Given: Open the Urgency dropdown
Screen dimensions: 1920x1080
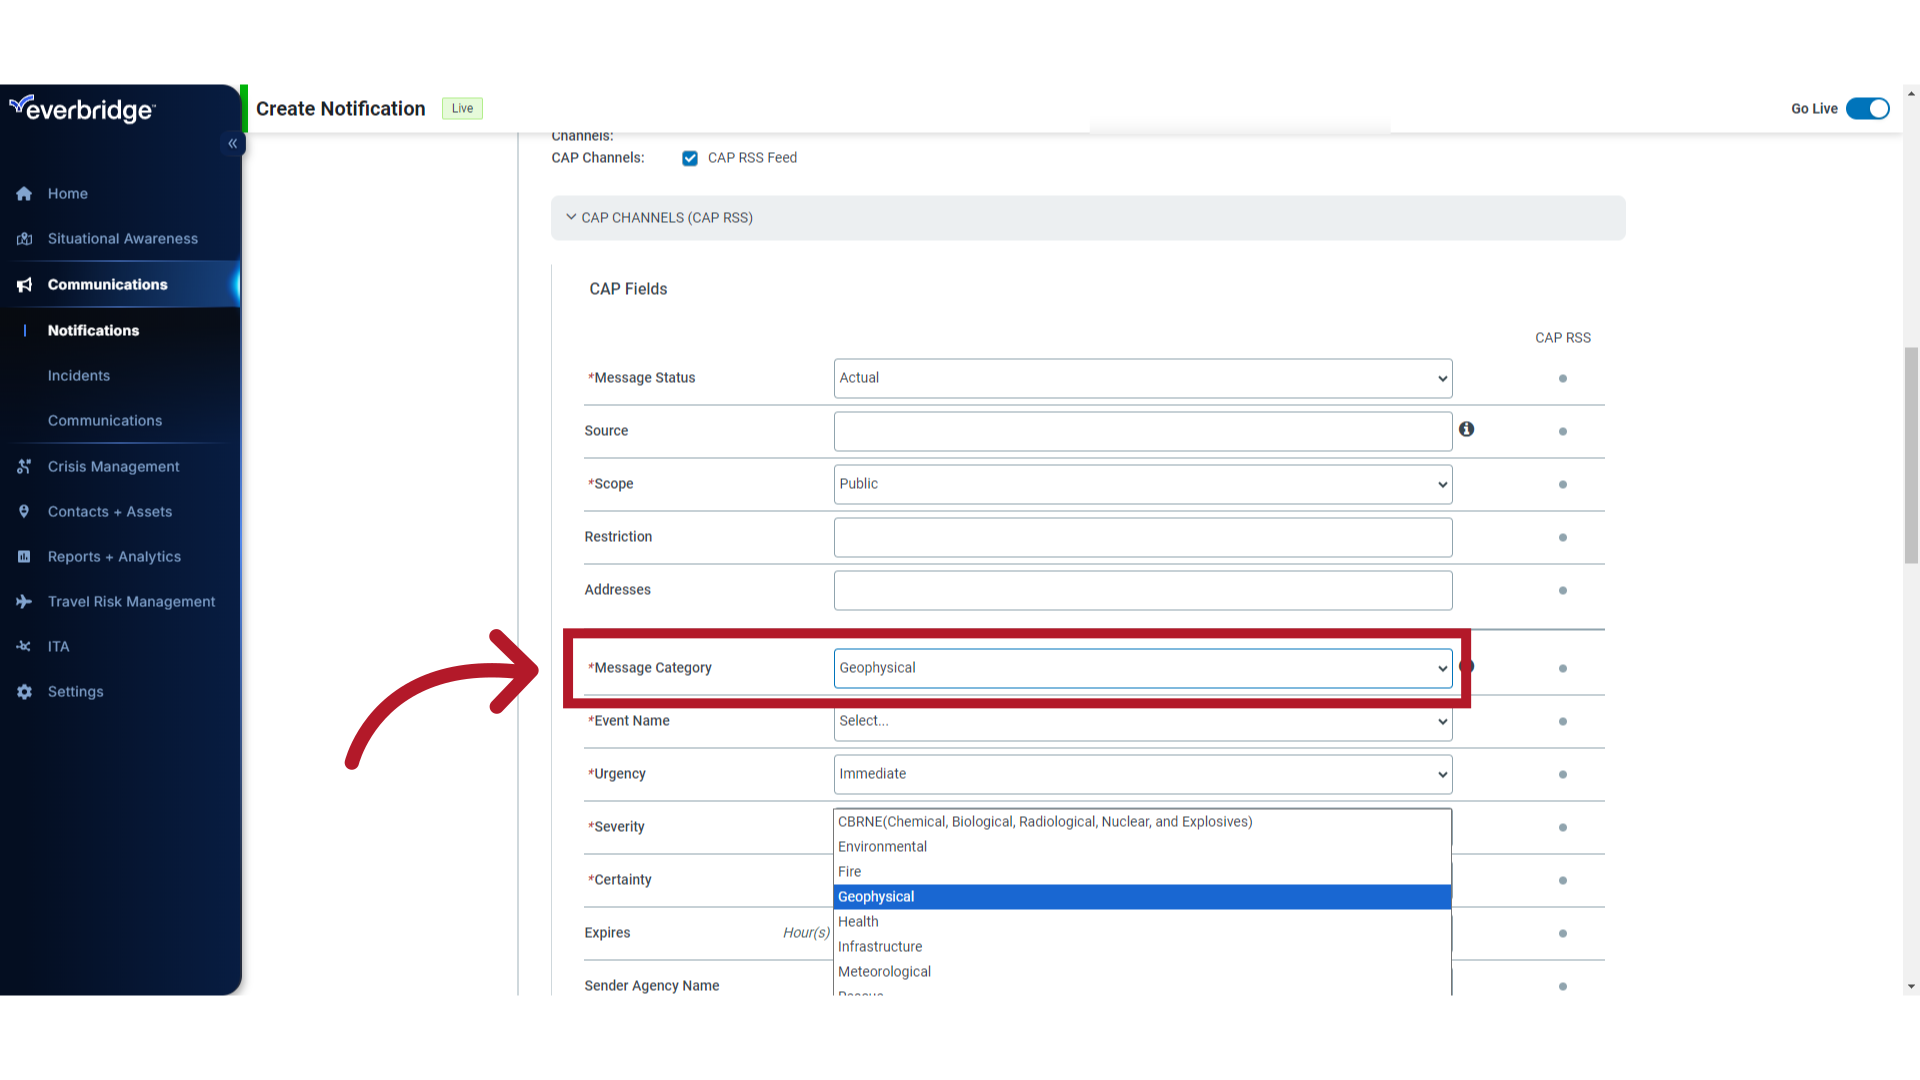Looking at the screenshot, I should (x=1143, y=774).
